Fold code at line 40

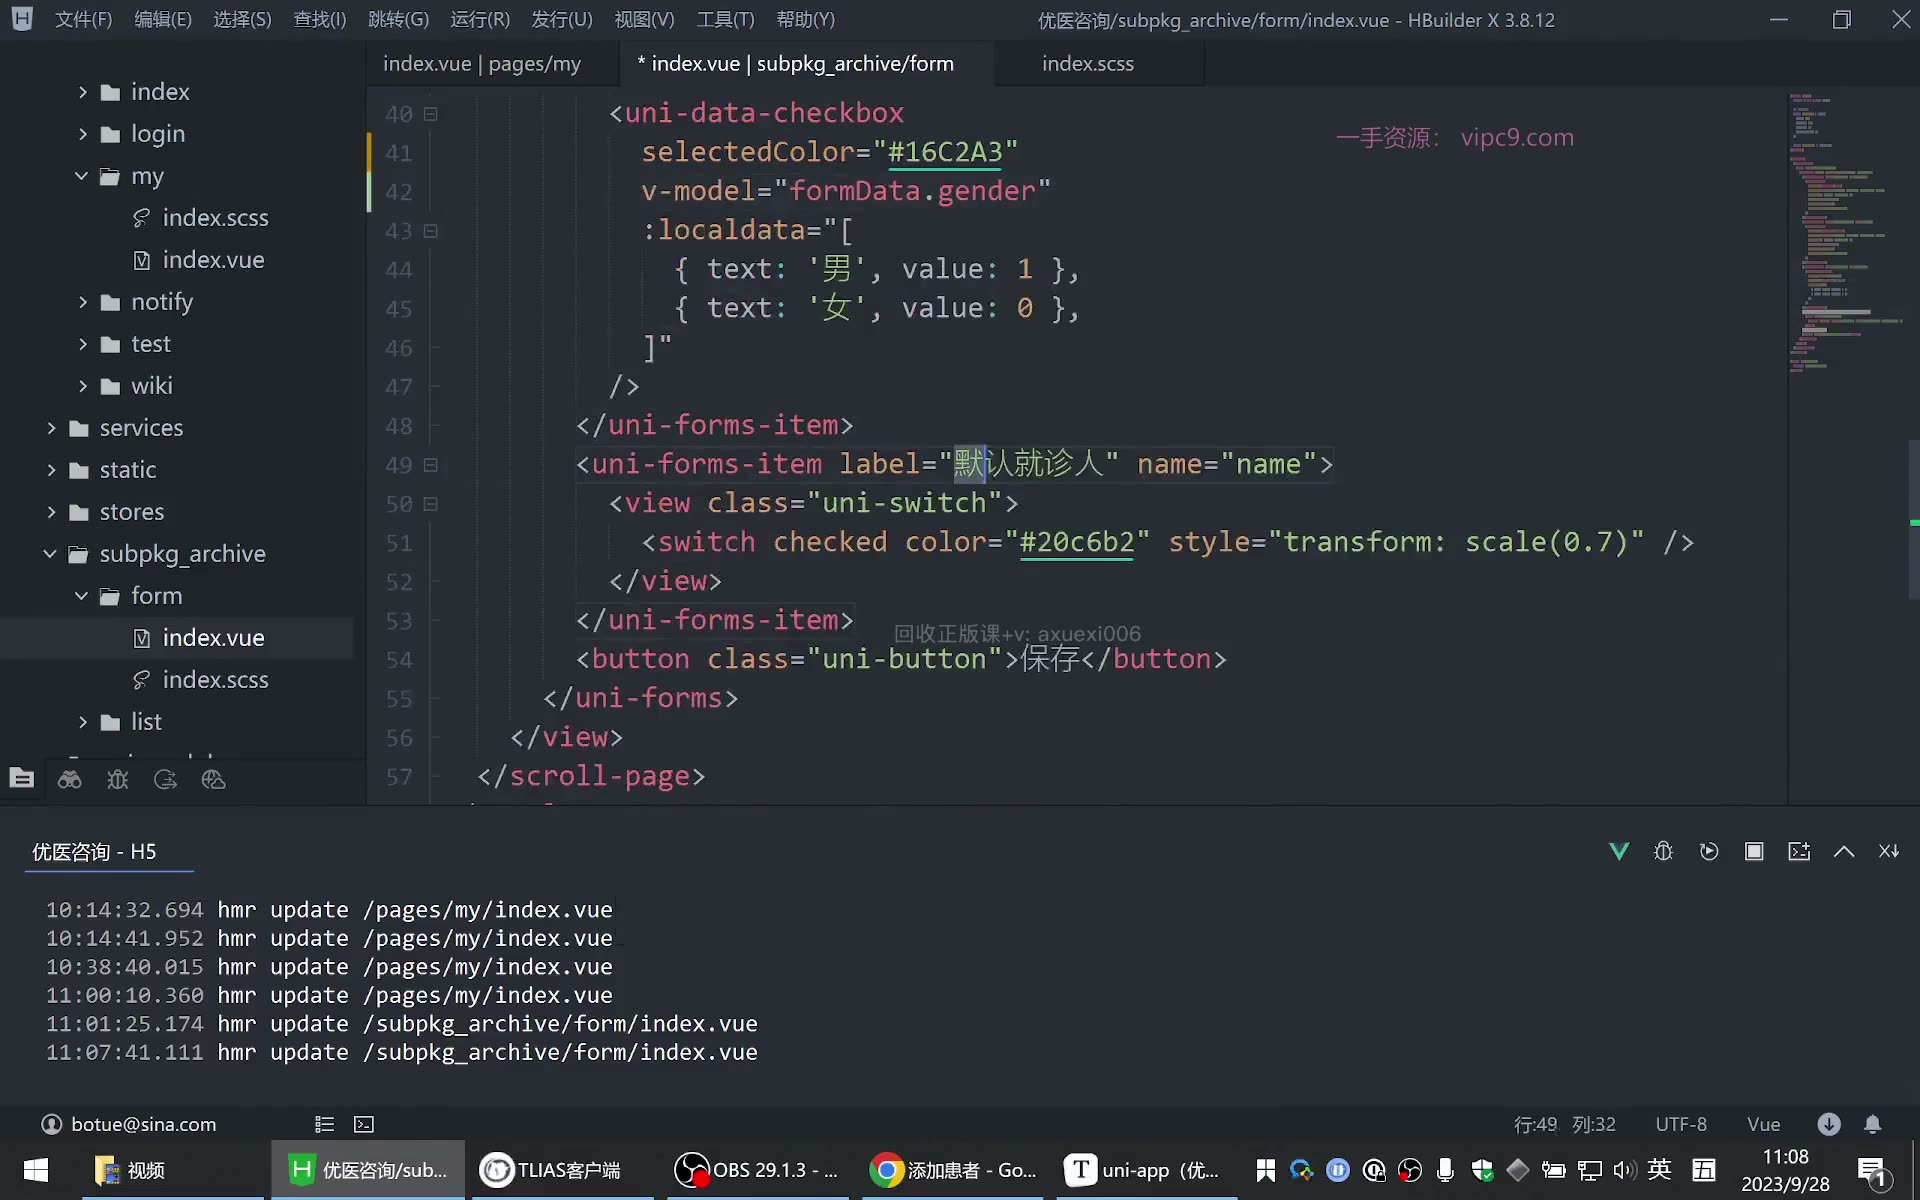click(x=431, y=114)
